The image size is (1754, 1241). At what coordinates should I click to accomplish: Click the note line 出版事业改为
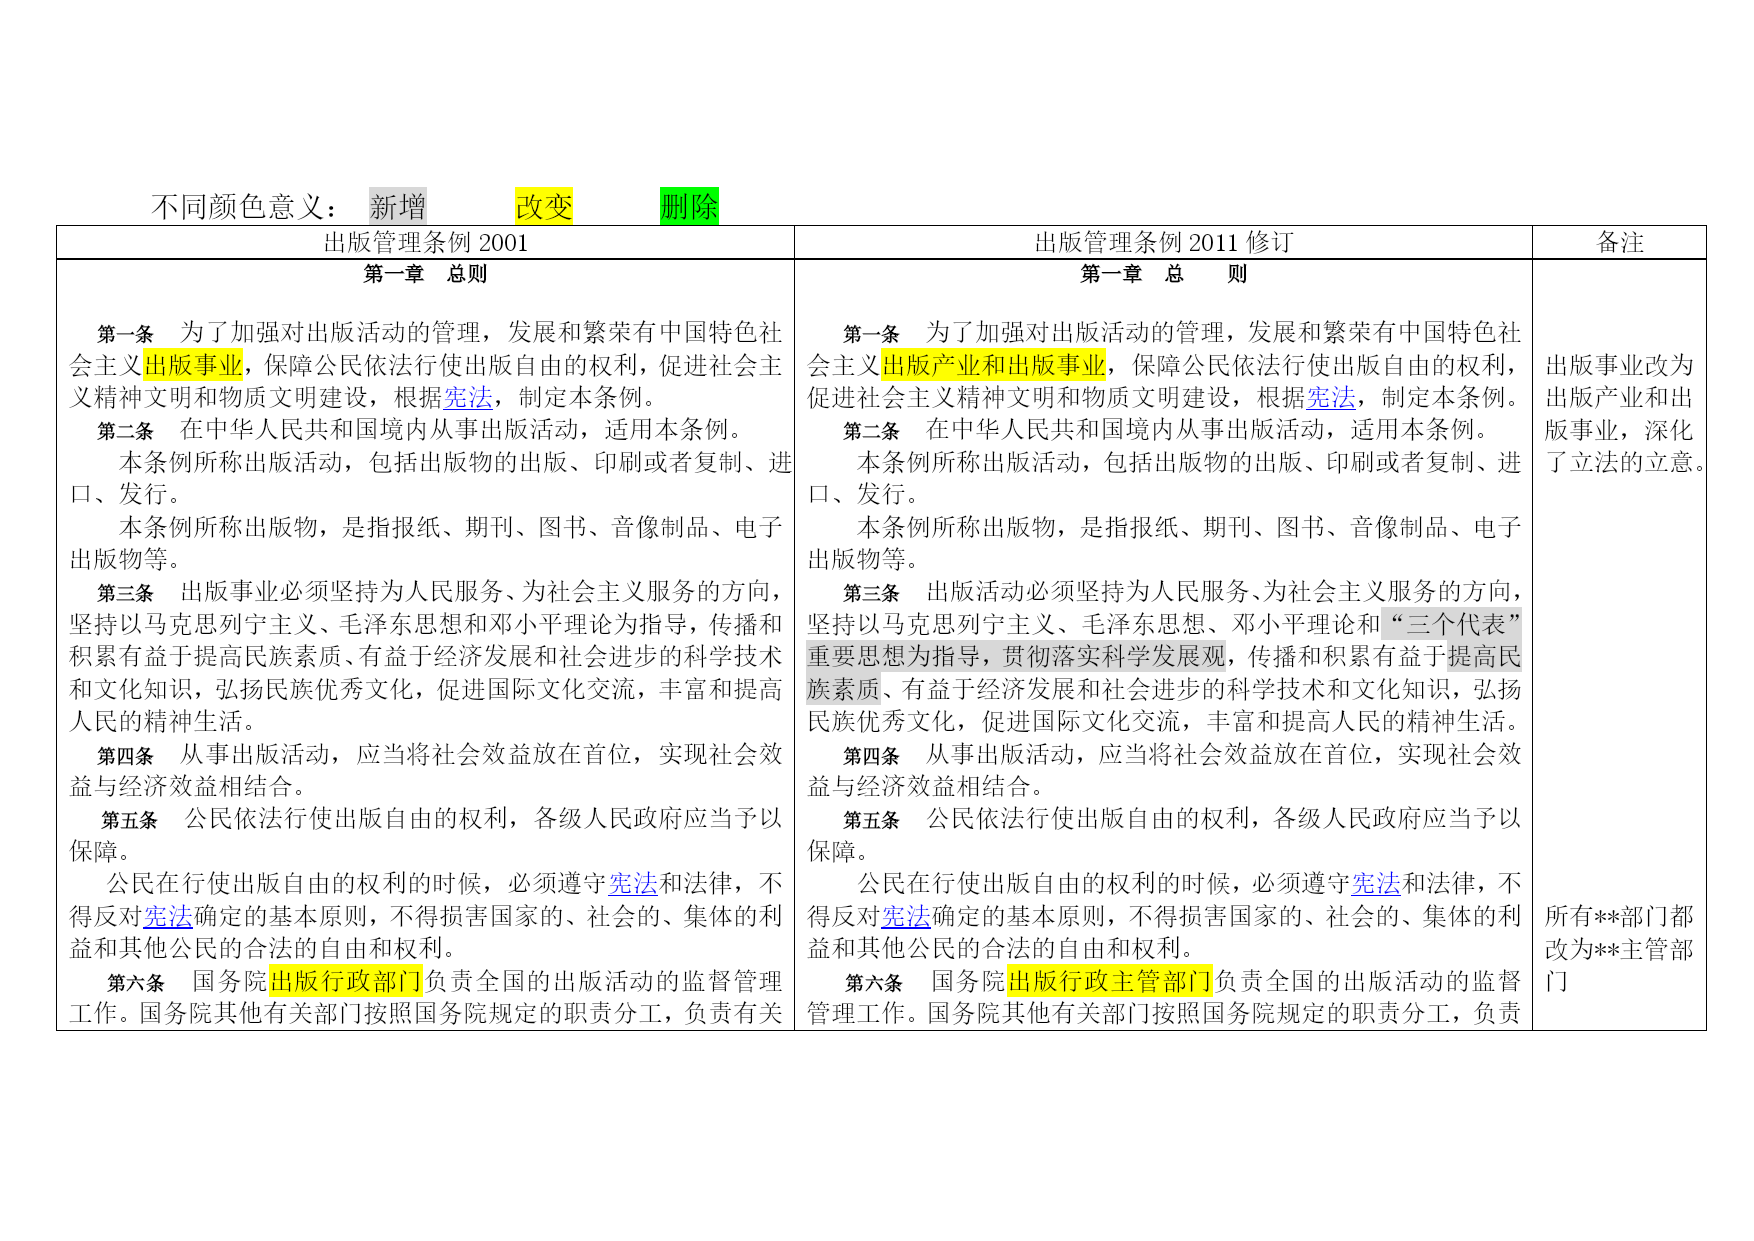(x=1619, y=365)
